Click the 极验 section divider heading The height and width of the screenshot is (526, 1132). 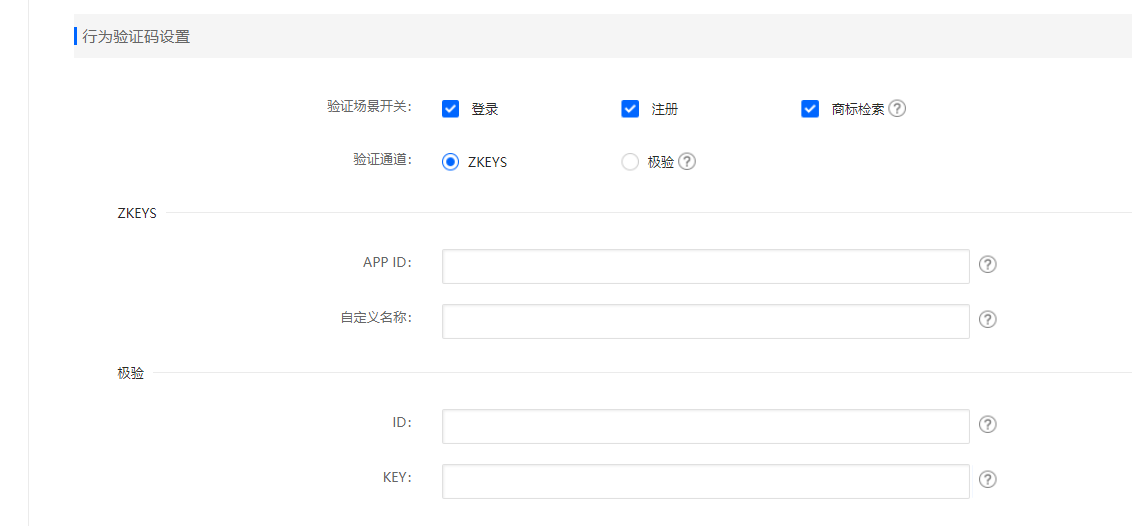(130, 374)
